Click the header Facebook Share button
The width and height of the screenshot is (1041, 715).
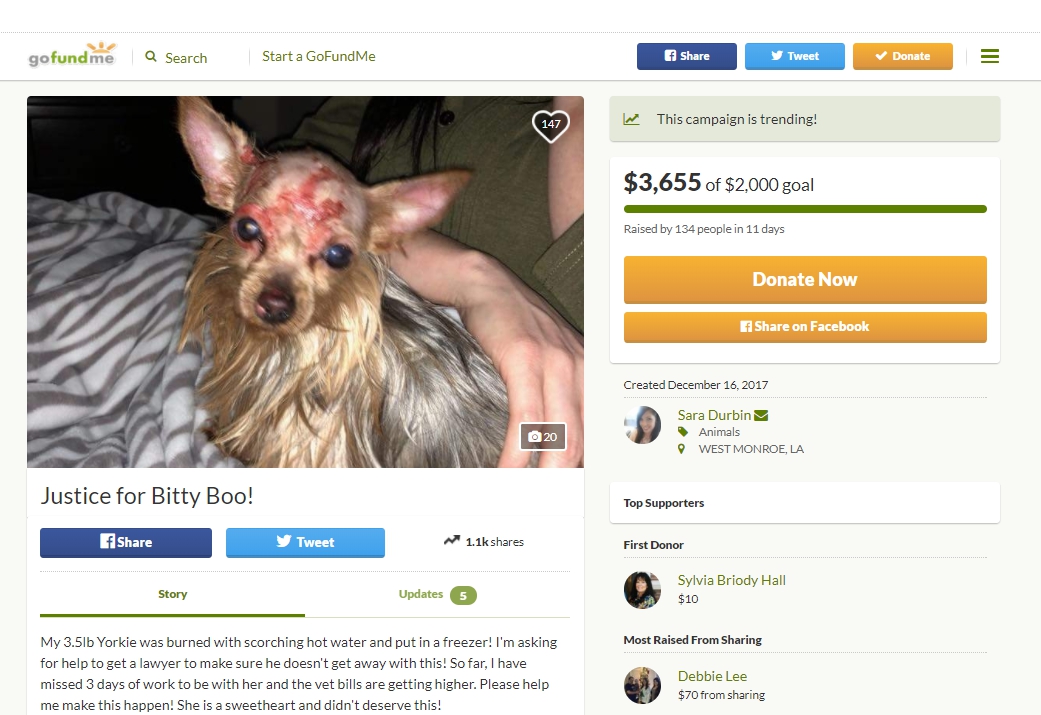coord(686,56)
